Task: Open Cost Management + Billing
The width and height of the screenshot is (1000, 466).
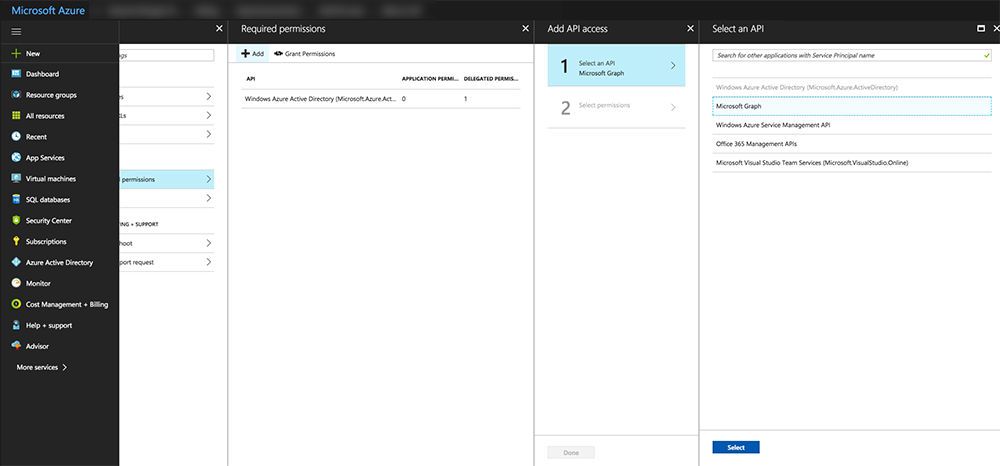Action: 16,304
